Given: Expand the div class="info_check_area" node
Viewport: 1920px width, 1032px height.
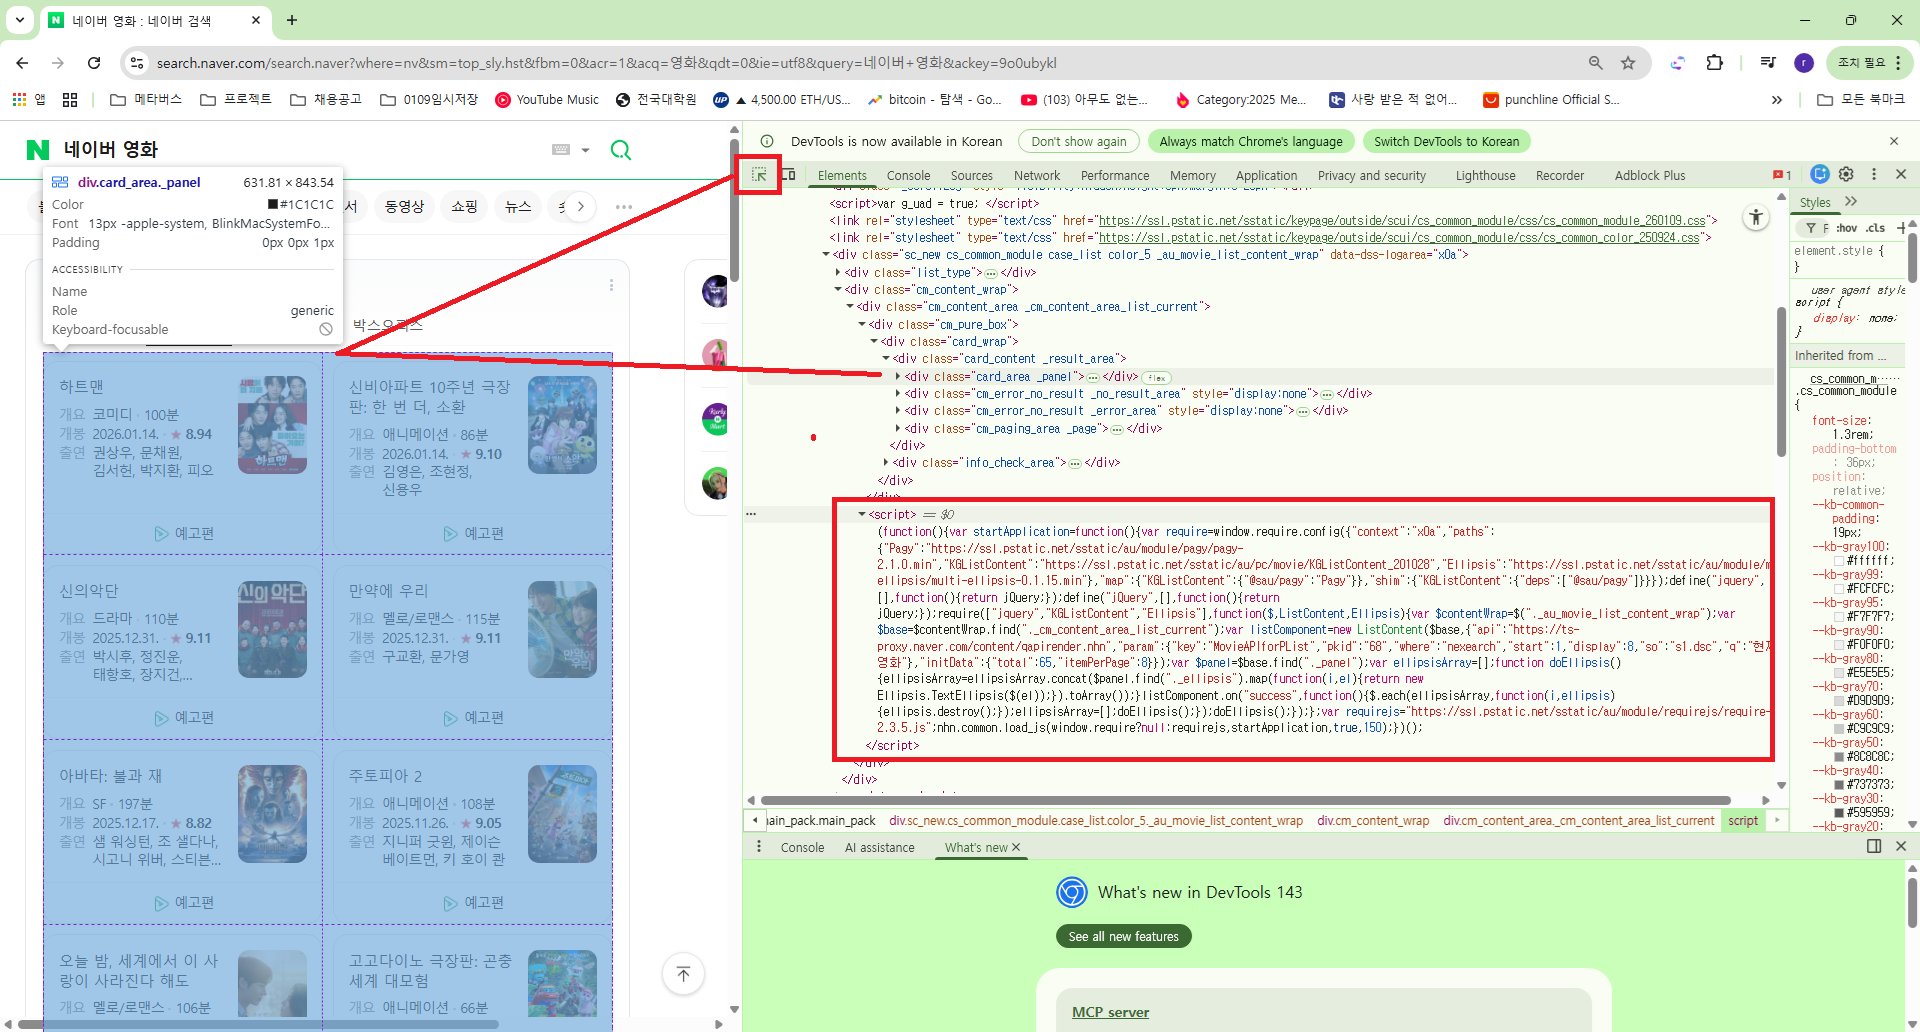Looking at the screenshot, I should click(886, 463).
